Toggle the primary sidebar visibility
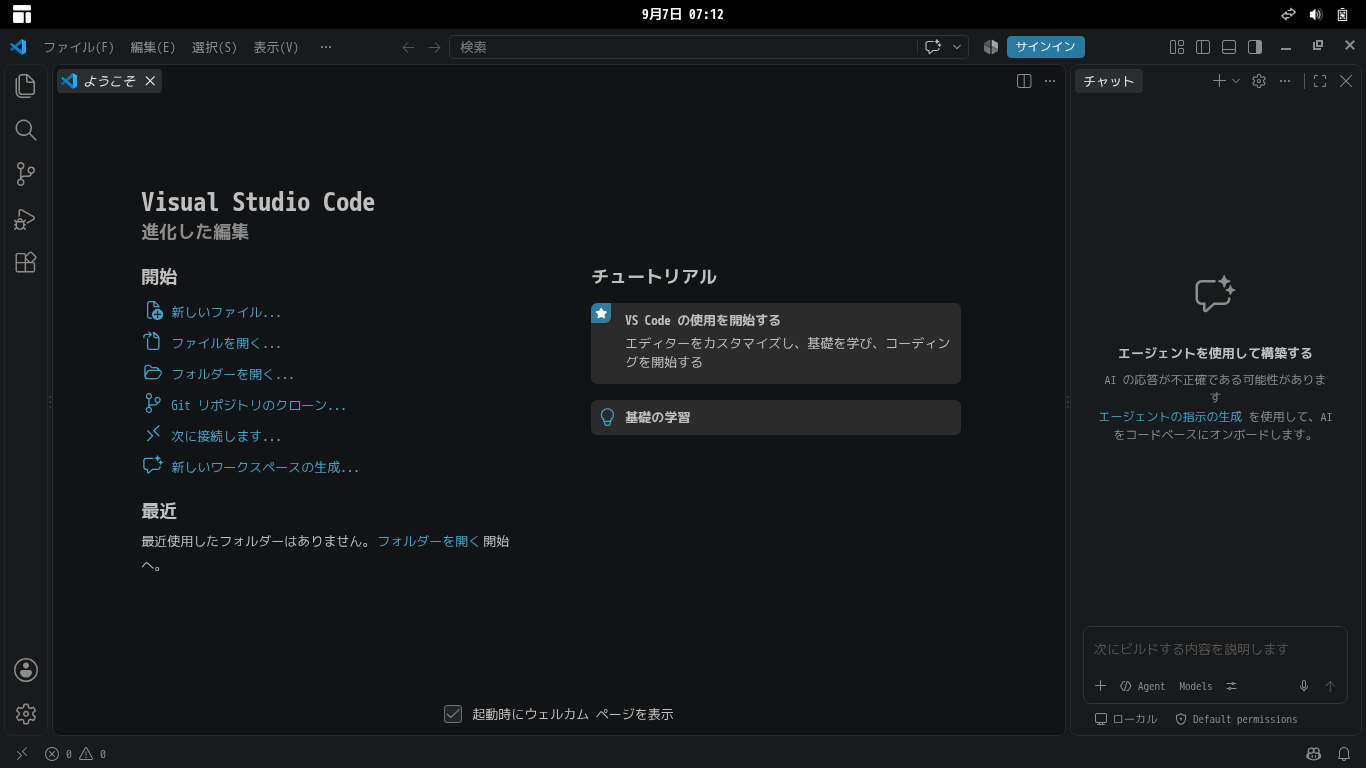The image size is (1366, 768). pos(1203,47)
